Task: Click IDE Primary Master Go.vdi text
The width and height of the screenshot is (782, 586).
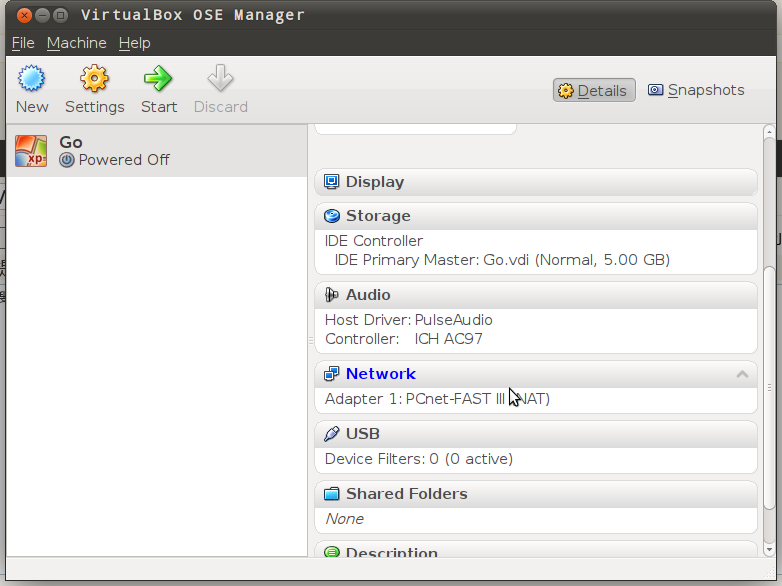Action: click(x=502, y=260)
